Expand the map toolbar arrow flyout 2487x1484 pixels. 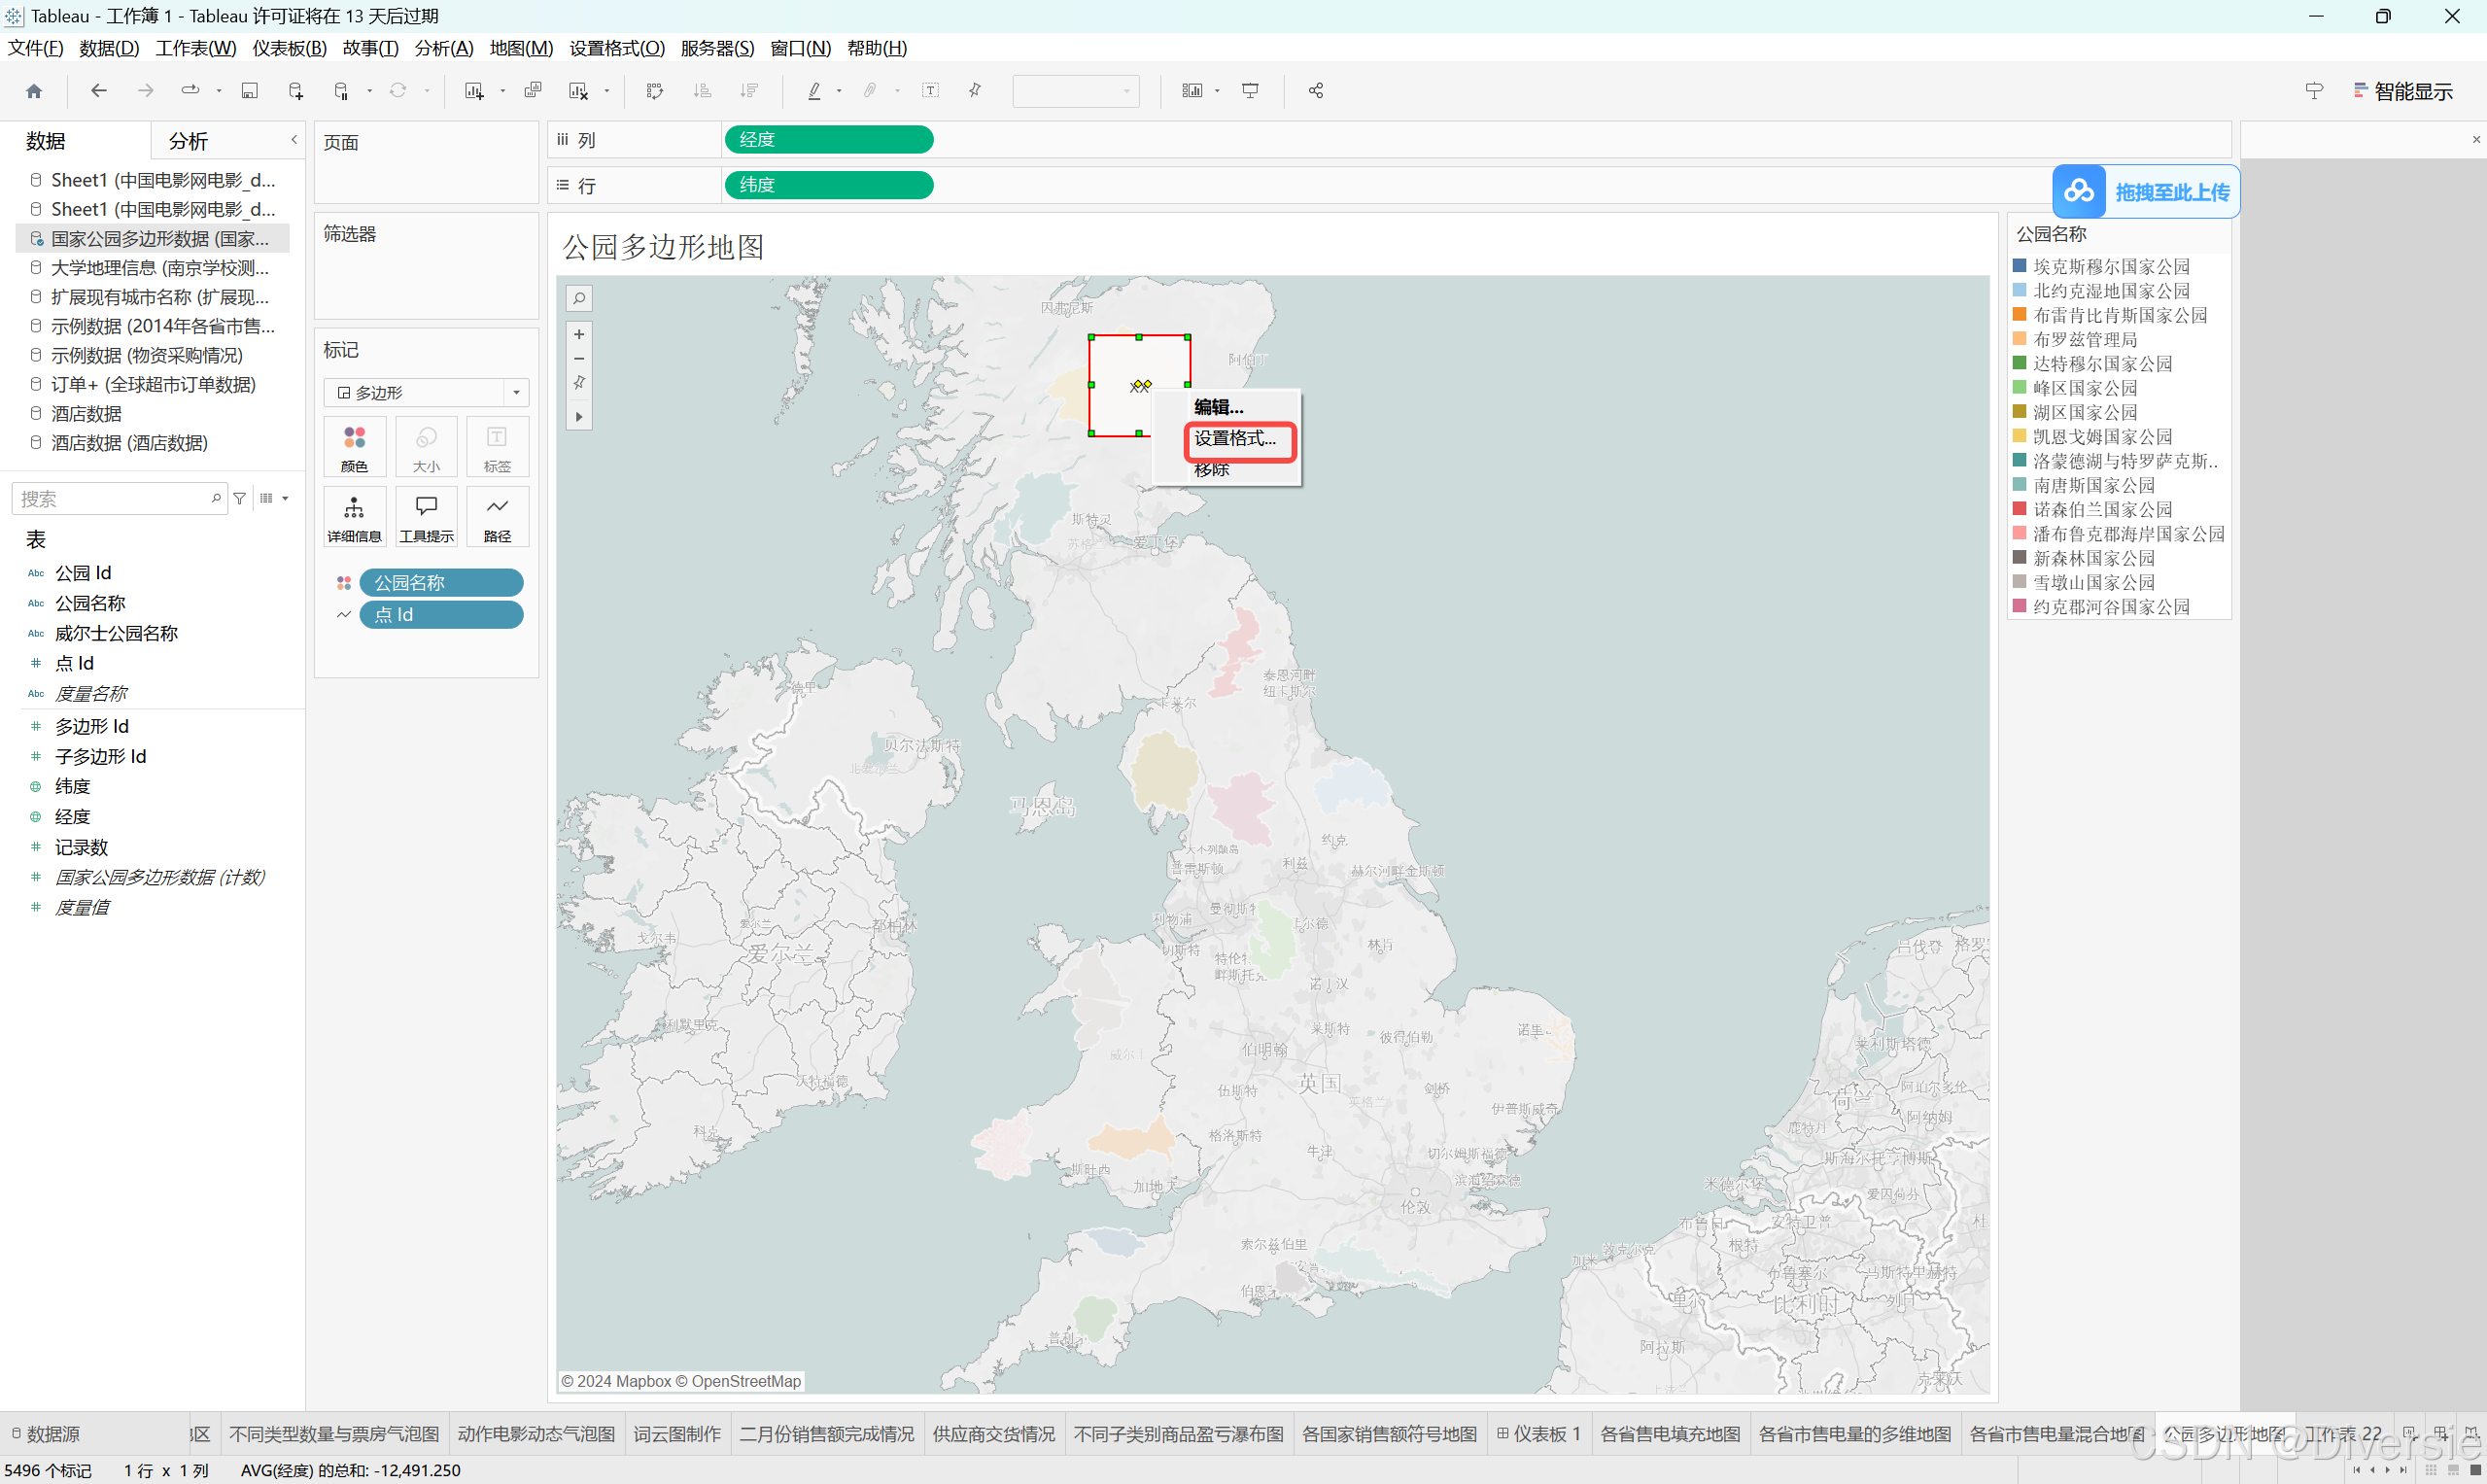(x=579, y=417)
